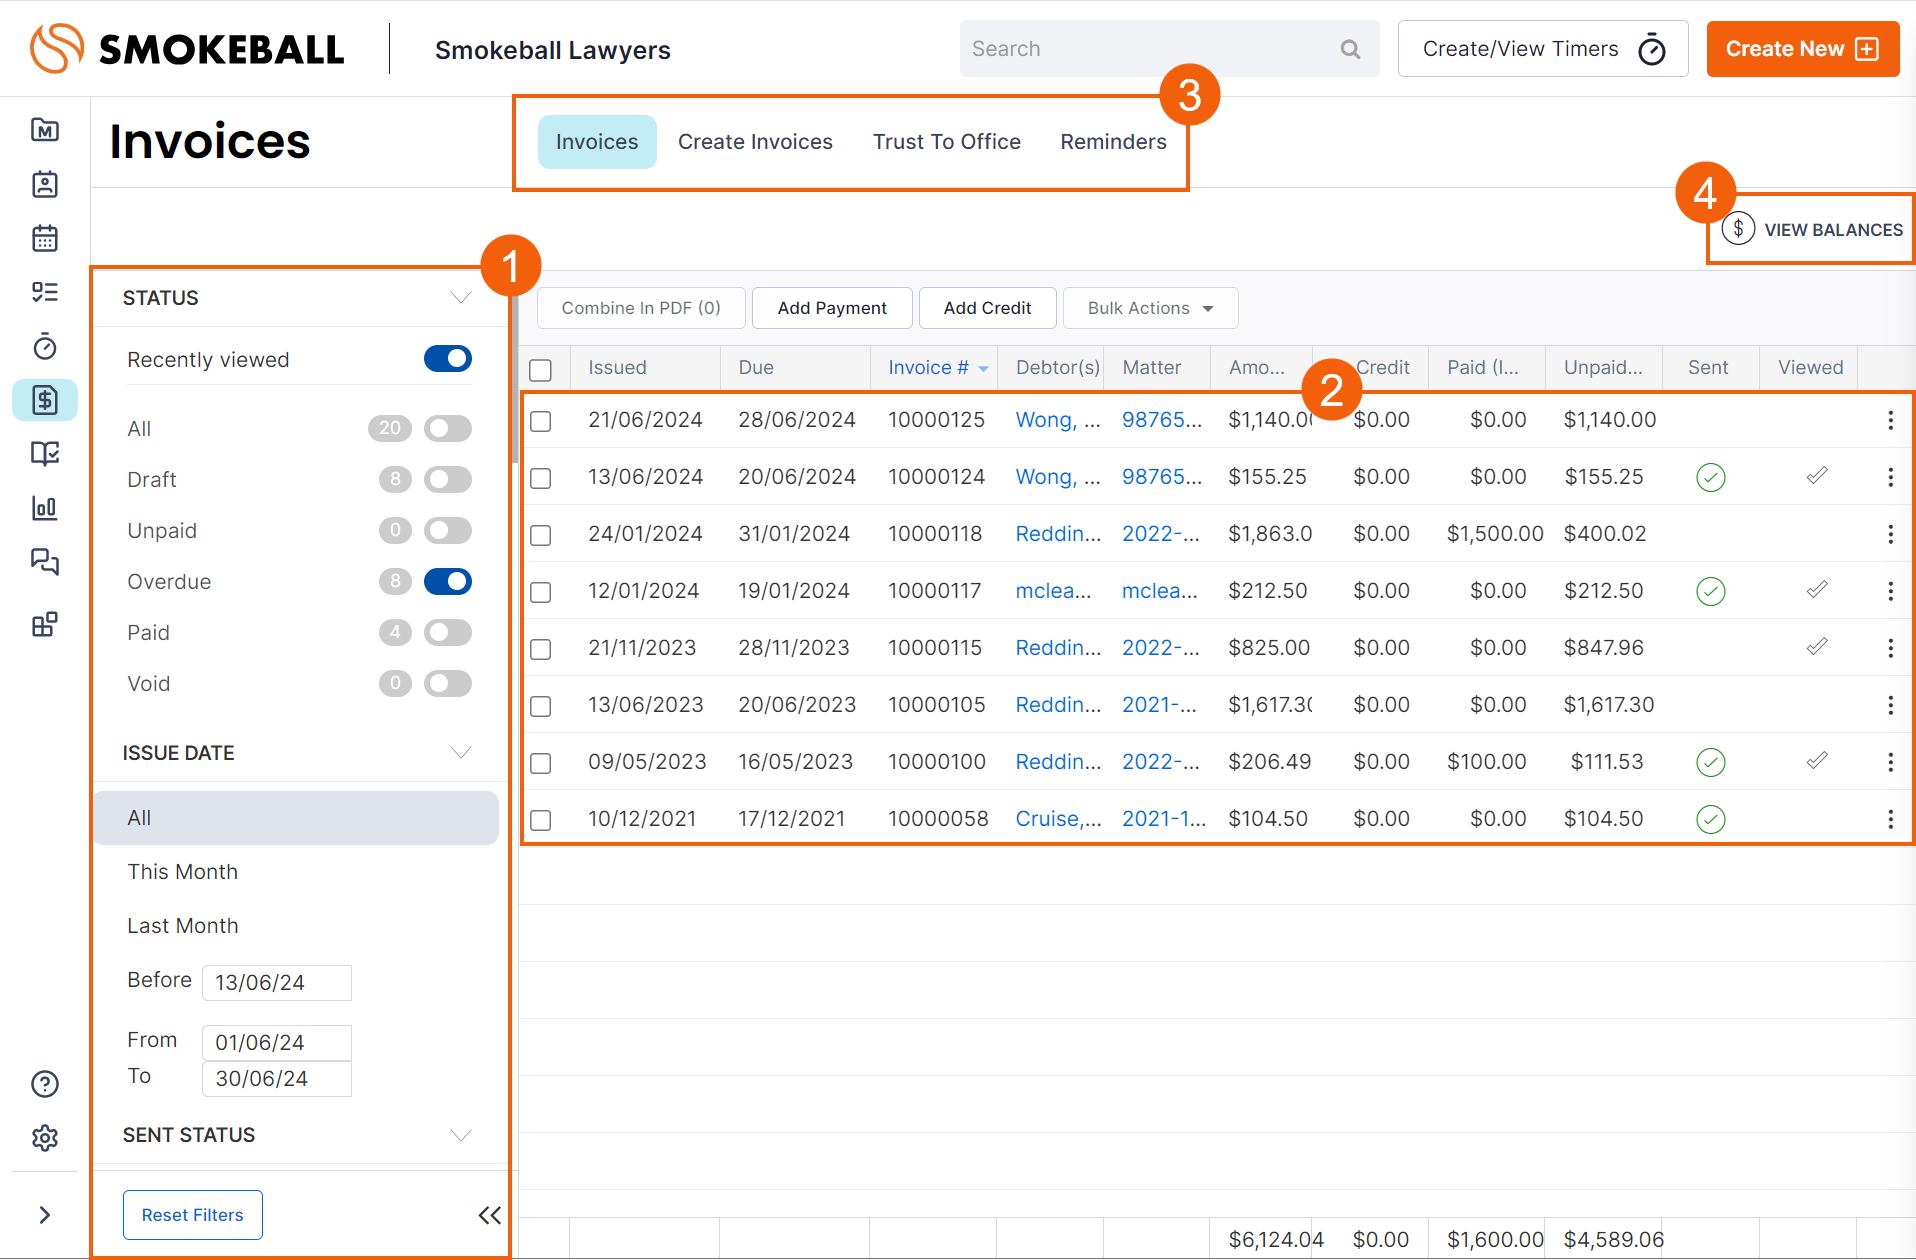Collapse the STATUS filter section
The width and height of the screenshot is (1916, 1260).
(x=460, y=297)
